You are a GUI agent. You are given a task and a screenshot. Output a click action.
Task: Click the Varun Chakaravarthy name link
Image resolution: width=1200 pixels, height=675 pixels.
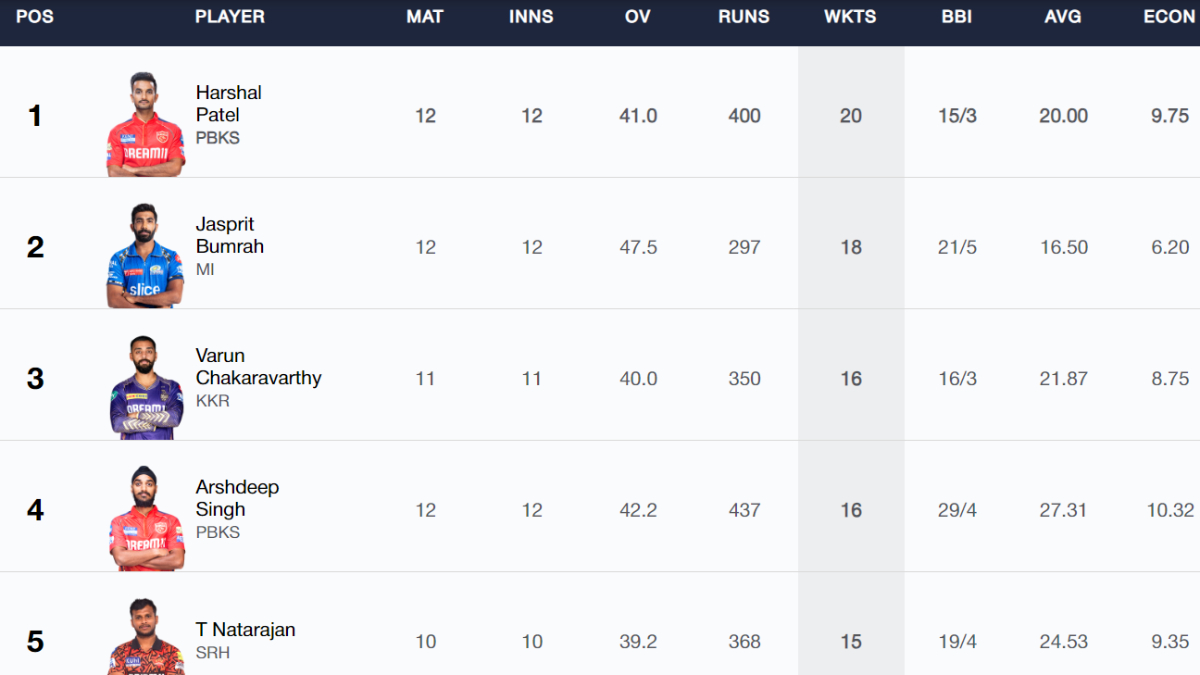(258, 367)
